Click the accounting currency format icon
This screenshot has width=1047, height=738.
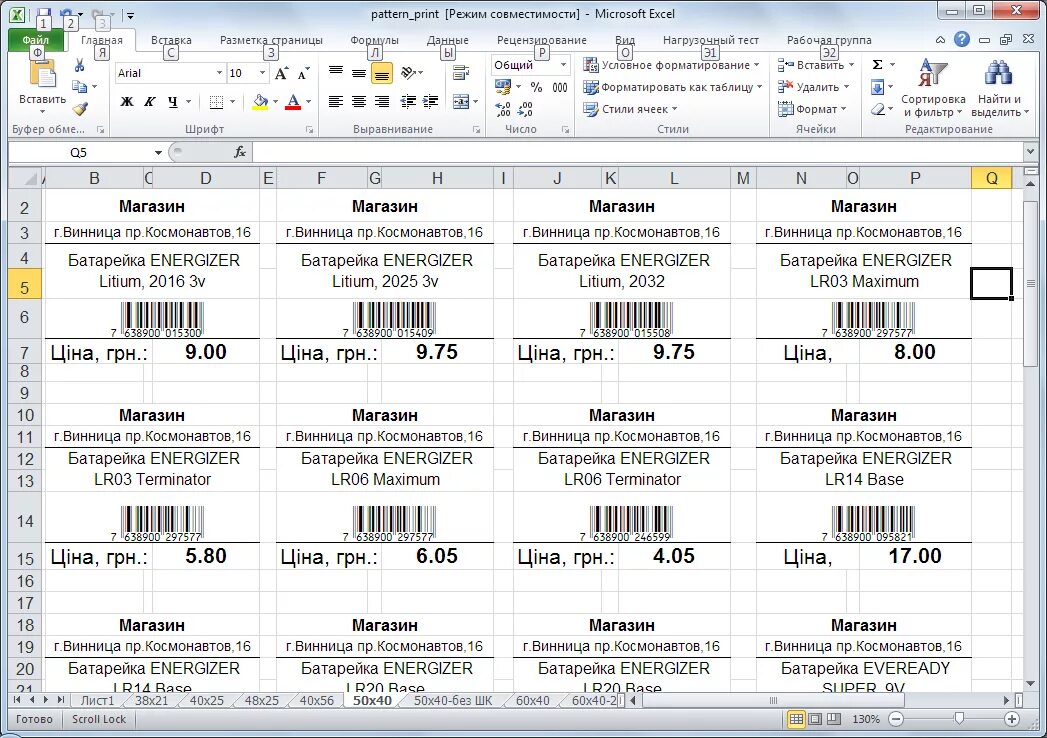pyautogui.click(x=503, y=87)
